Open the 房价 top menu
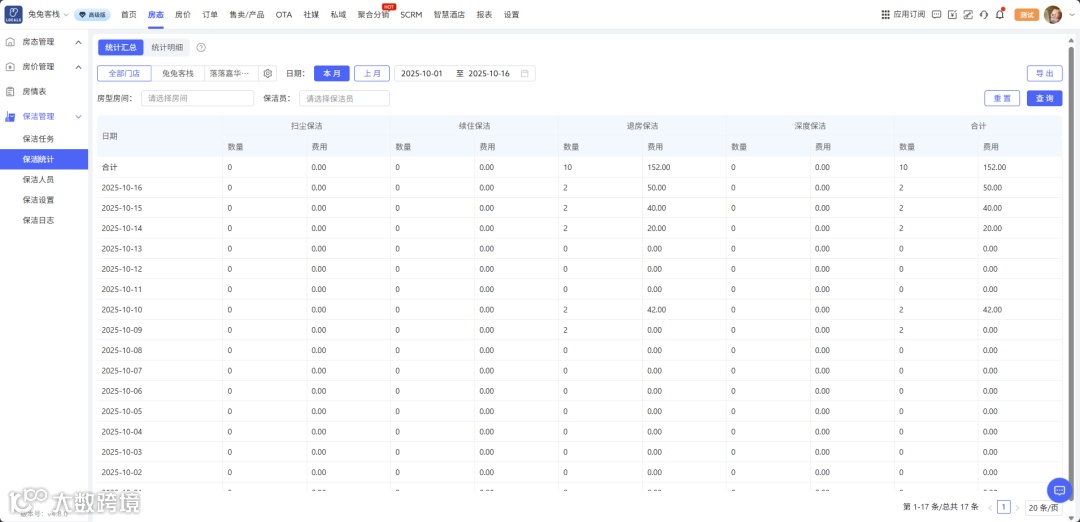 [183, 14]
